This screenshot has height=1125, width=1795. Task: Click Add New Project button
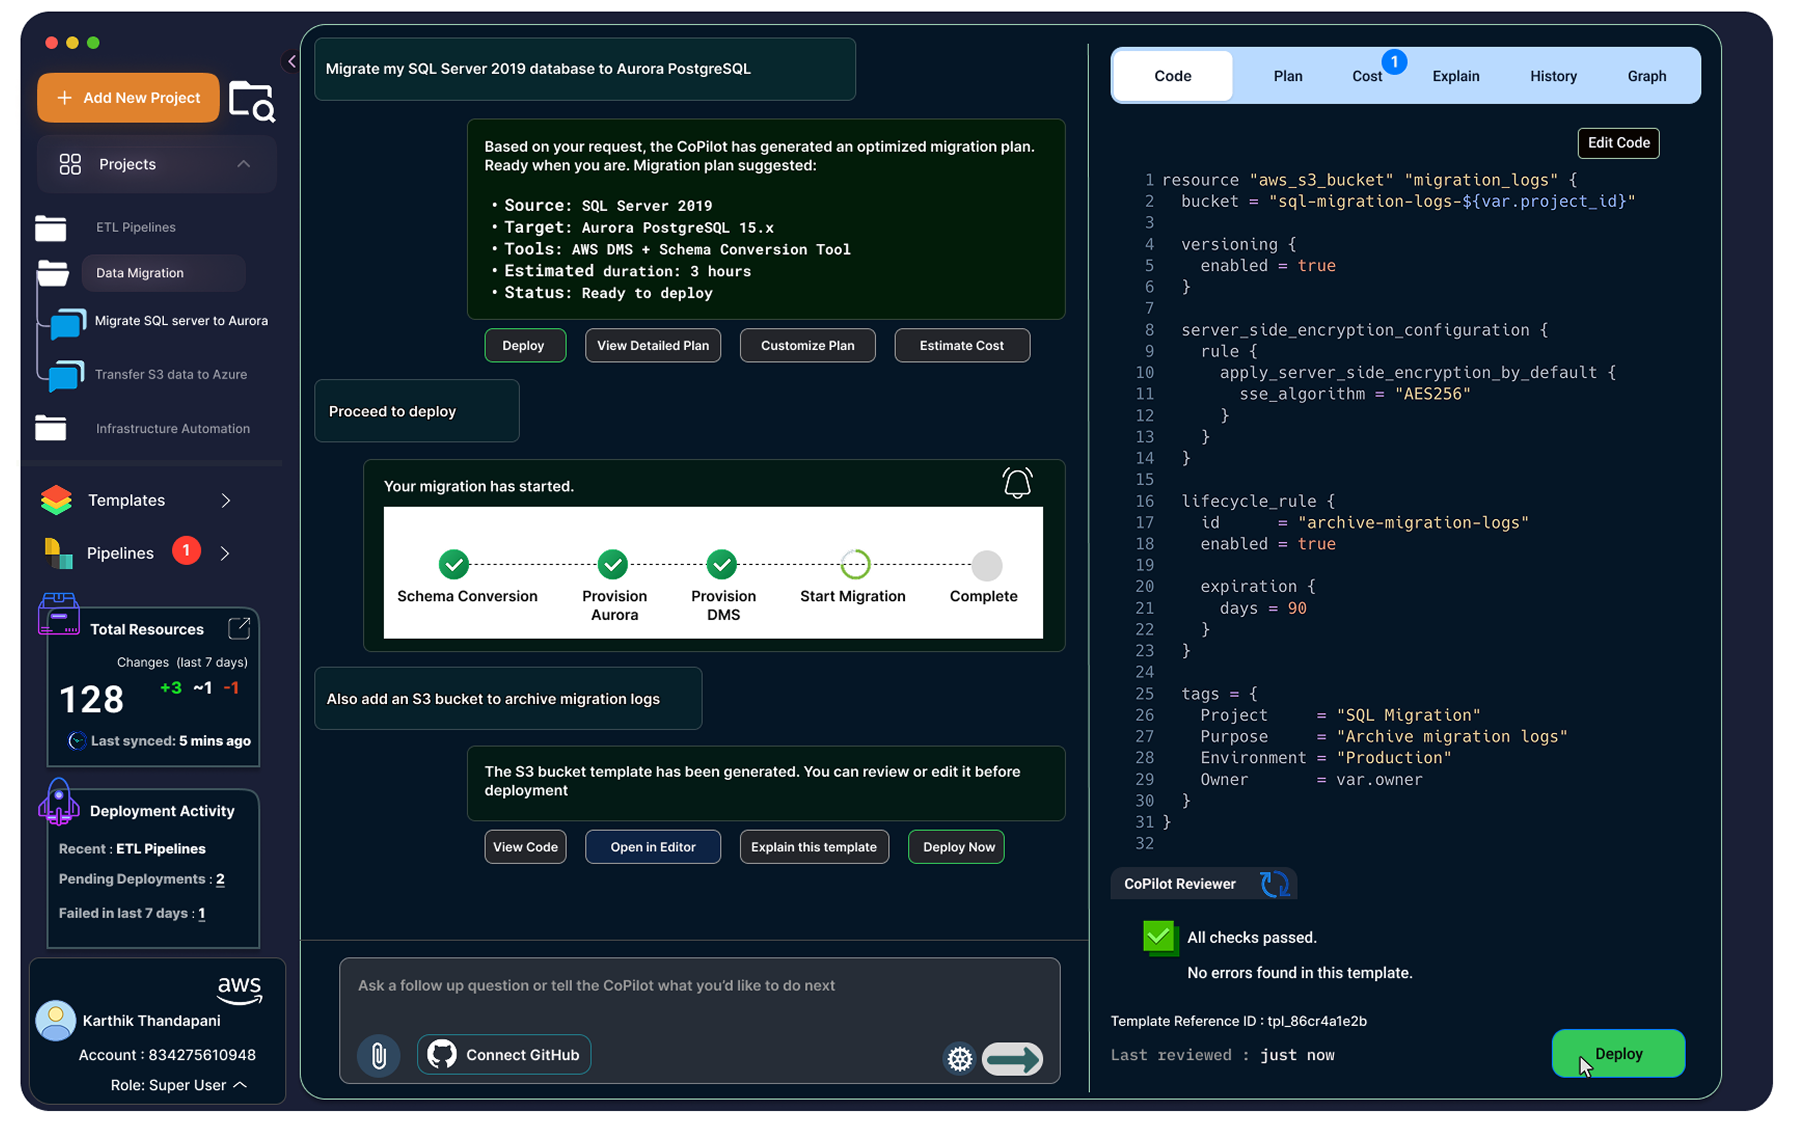click(128, 98)
